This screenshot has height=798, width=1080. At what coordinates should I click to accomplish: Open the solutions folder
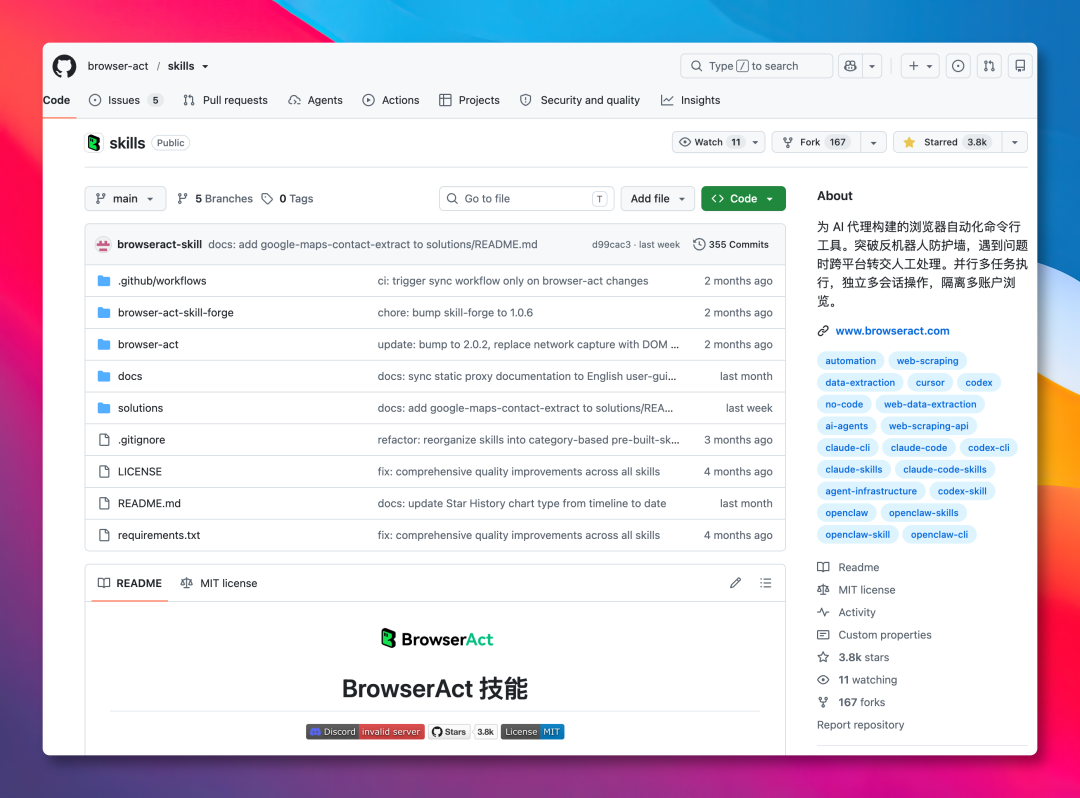click(x=141, y=408)
